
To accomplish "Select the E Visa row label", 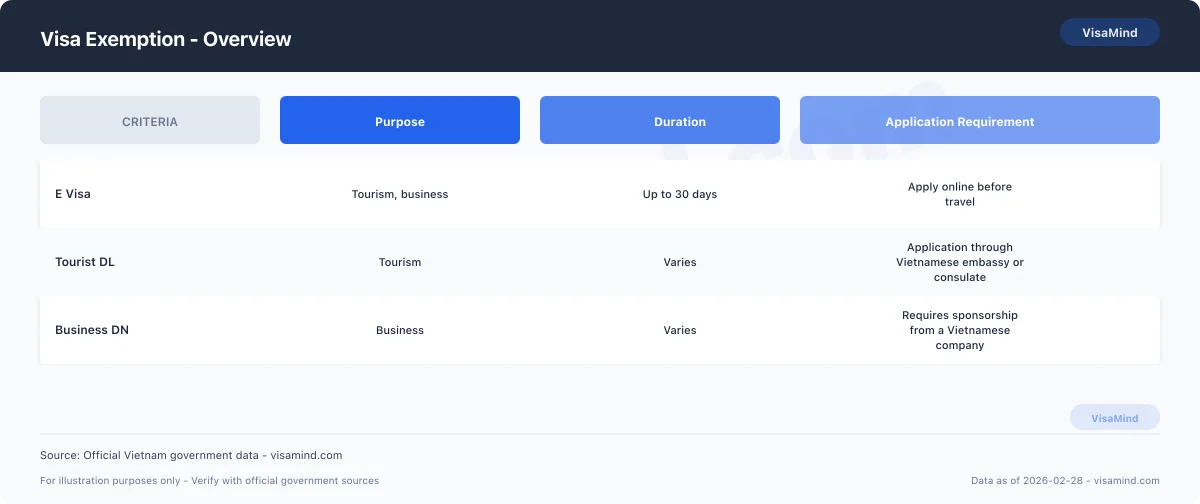I will click(73, 194).
